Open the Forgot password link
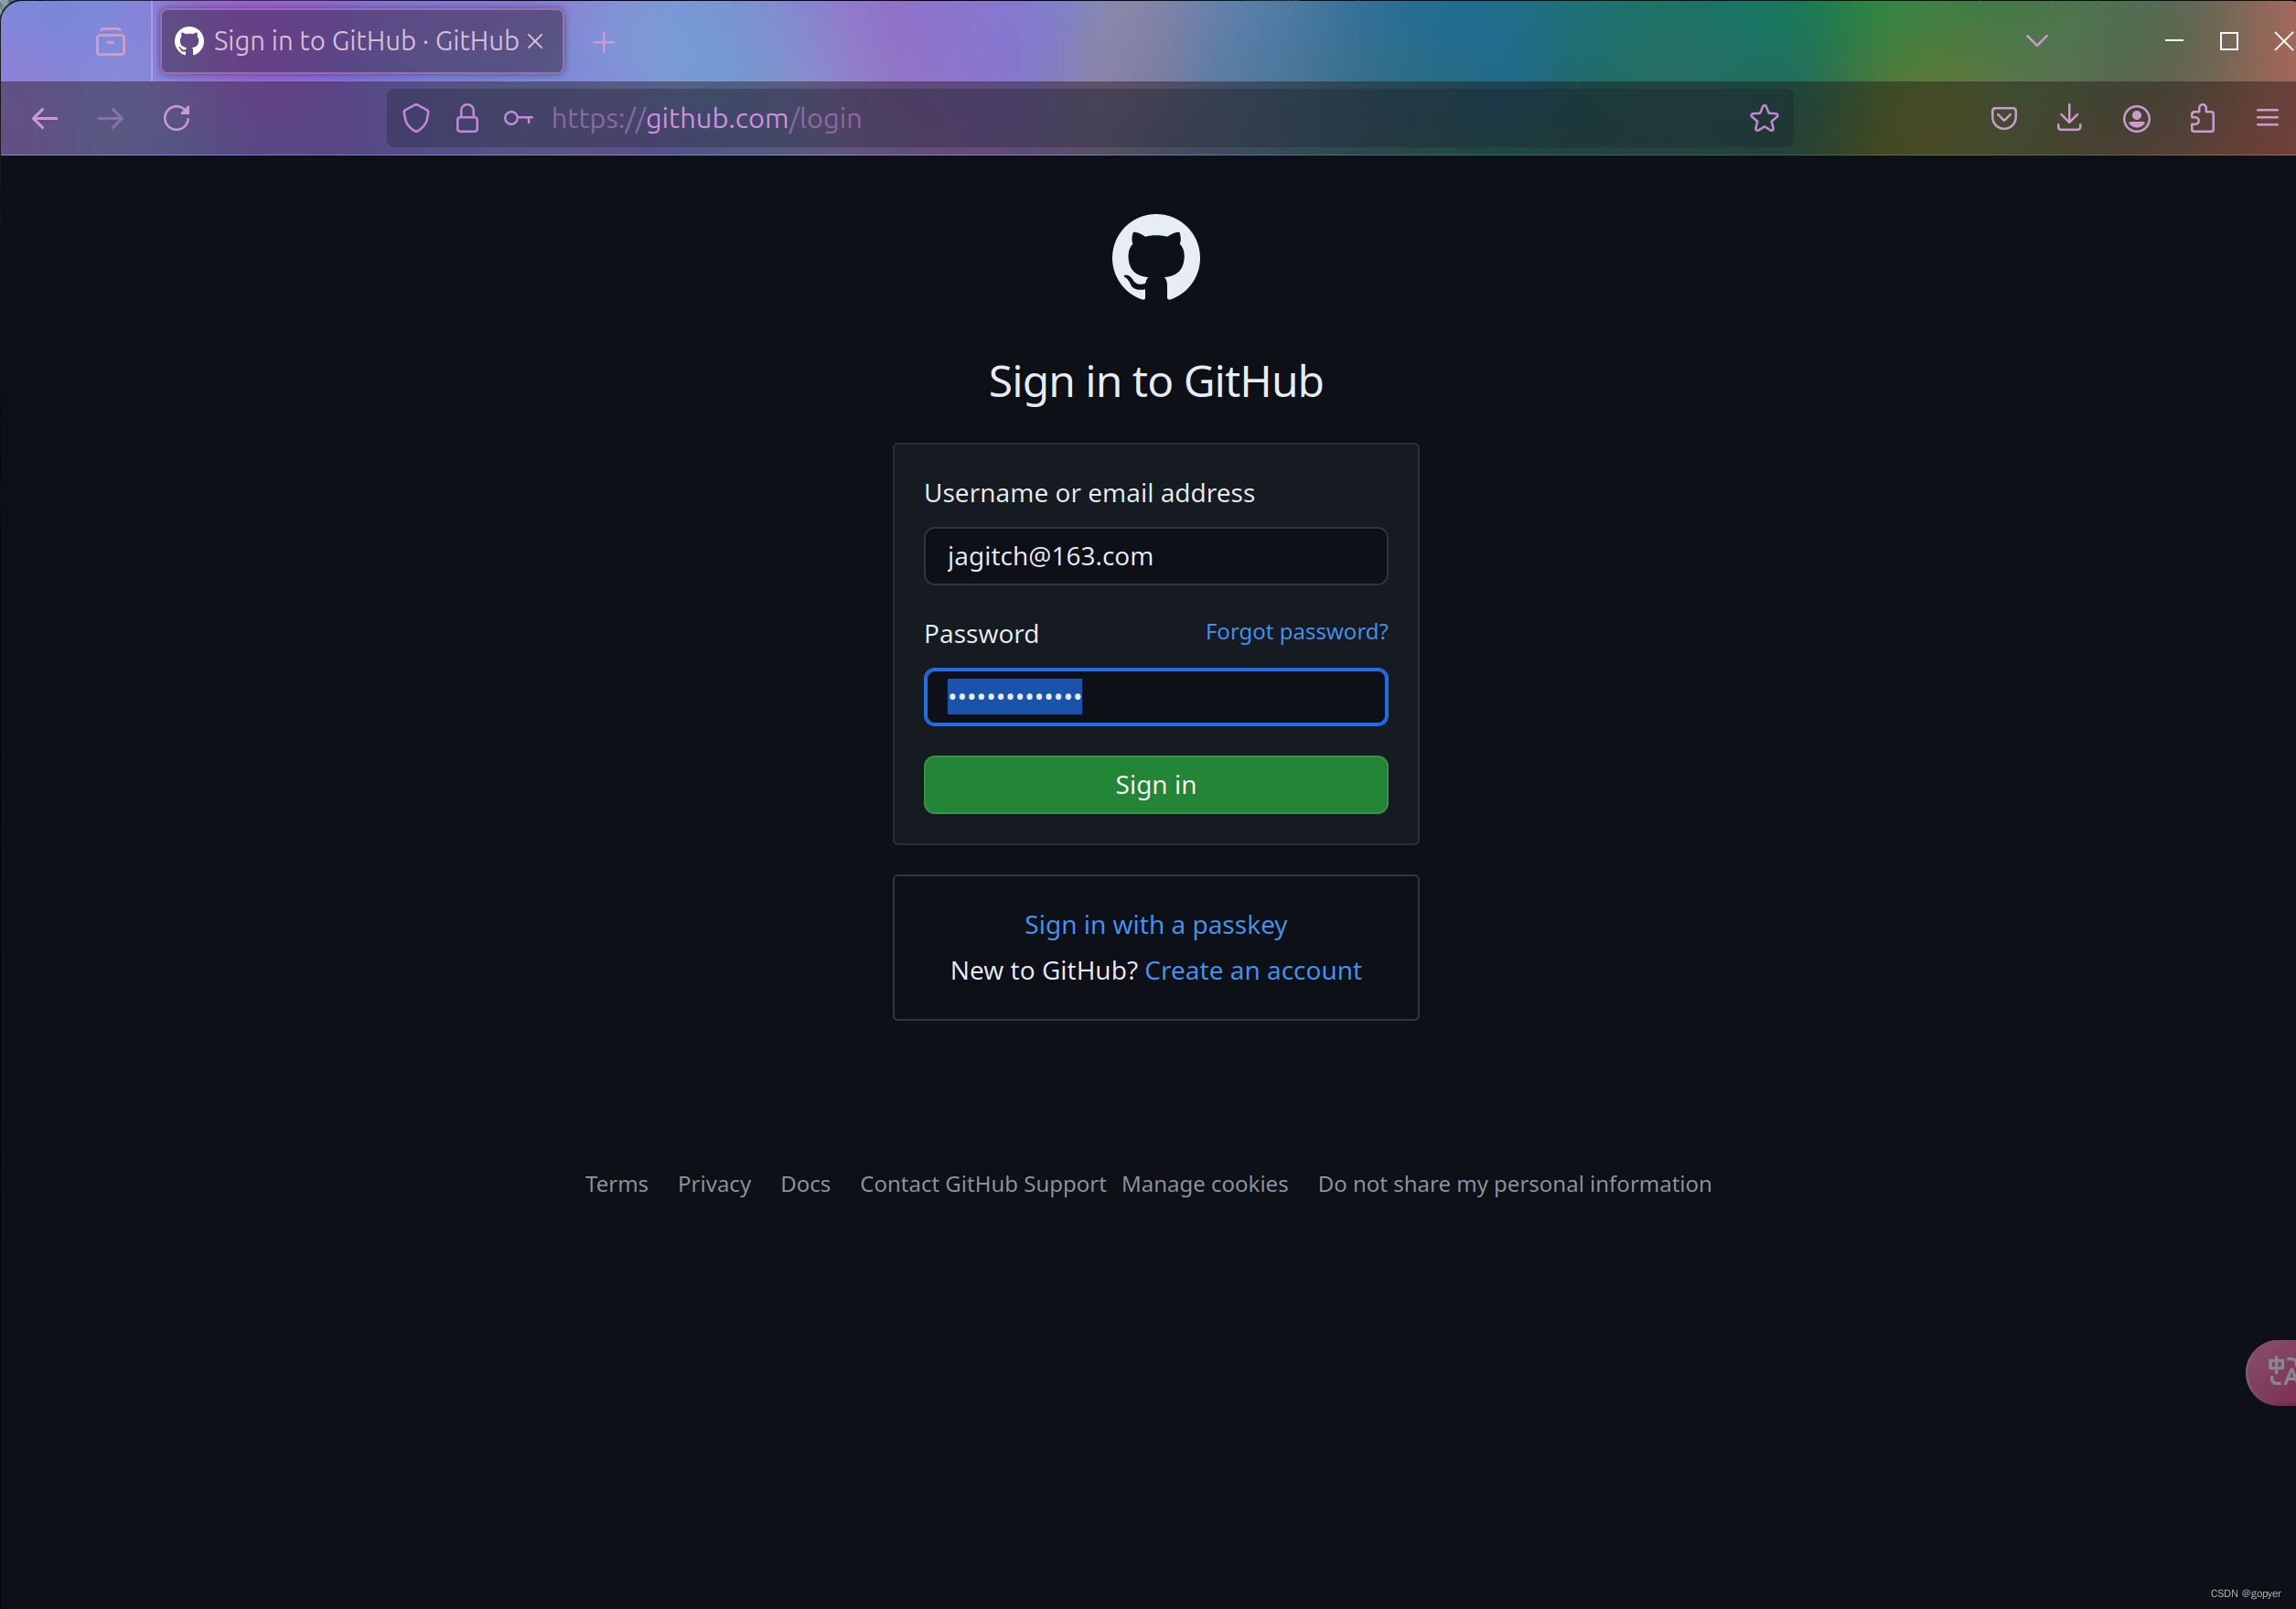 click(x=1296, y=632)
